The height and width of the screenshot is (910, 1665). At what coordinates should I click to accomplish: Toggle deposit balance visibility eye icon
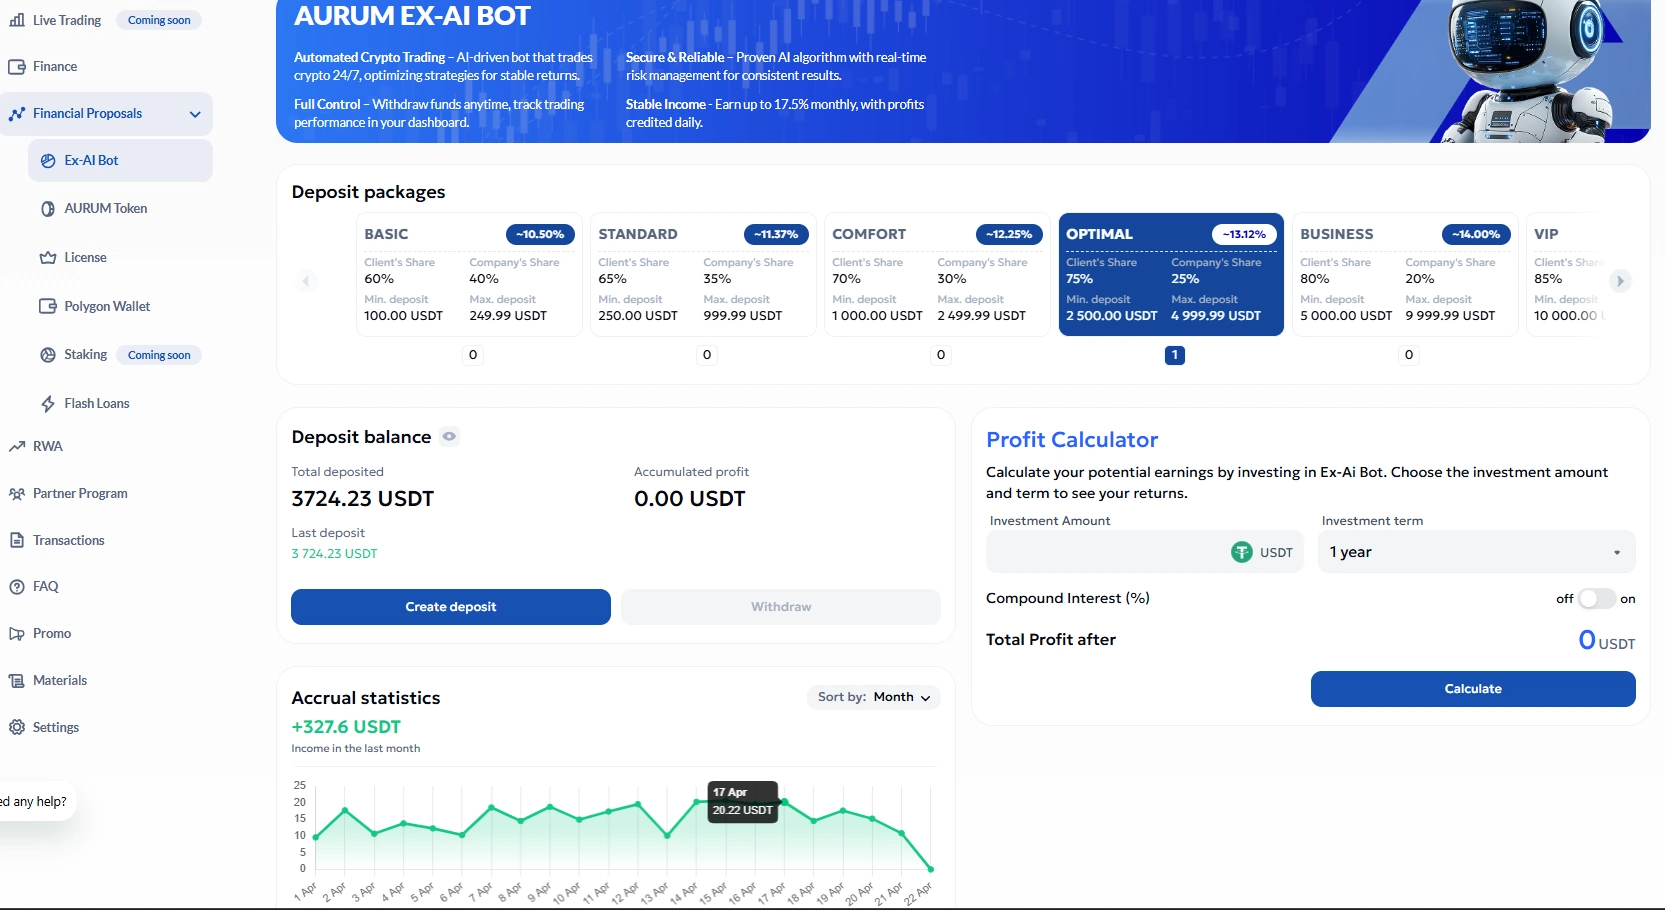tap(449, 436)
